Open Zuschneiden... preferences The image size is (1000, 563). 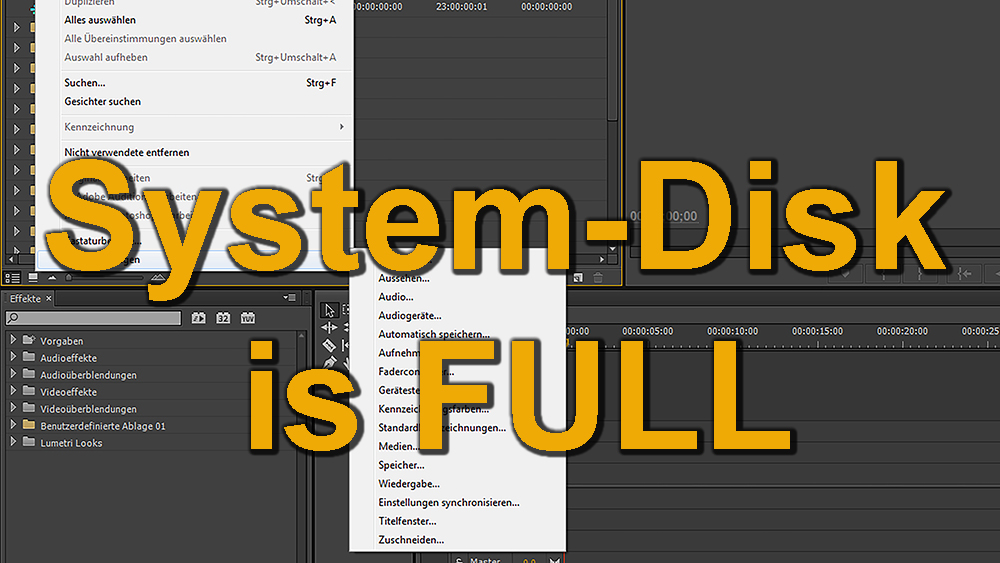pos(411,540)
